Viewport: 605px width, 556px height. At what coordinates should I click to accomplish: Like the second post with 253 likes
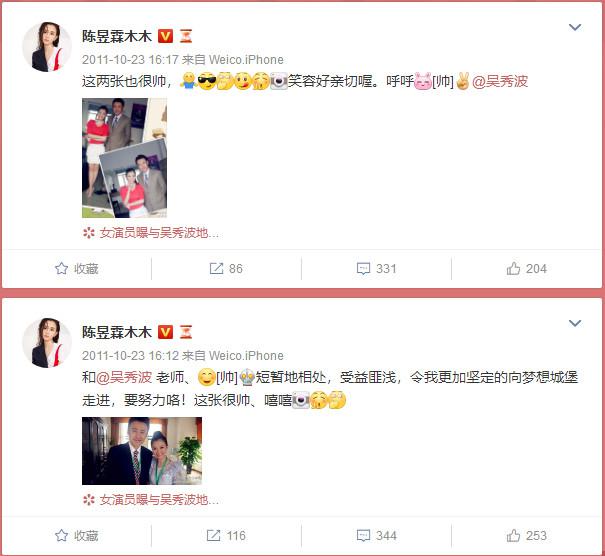tap(513, 535)
